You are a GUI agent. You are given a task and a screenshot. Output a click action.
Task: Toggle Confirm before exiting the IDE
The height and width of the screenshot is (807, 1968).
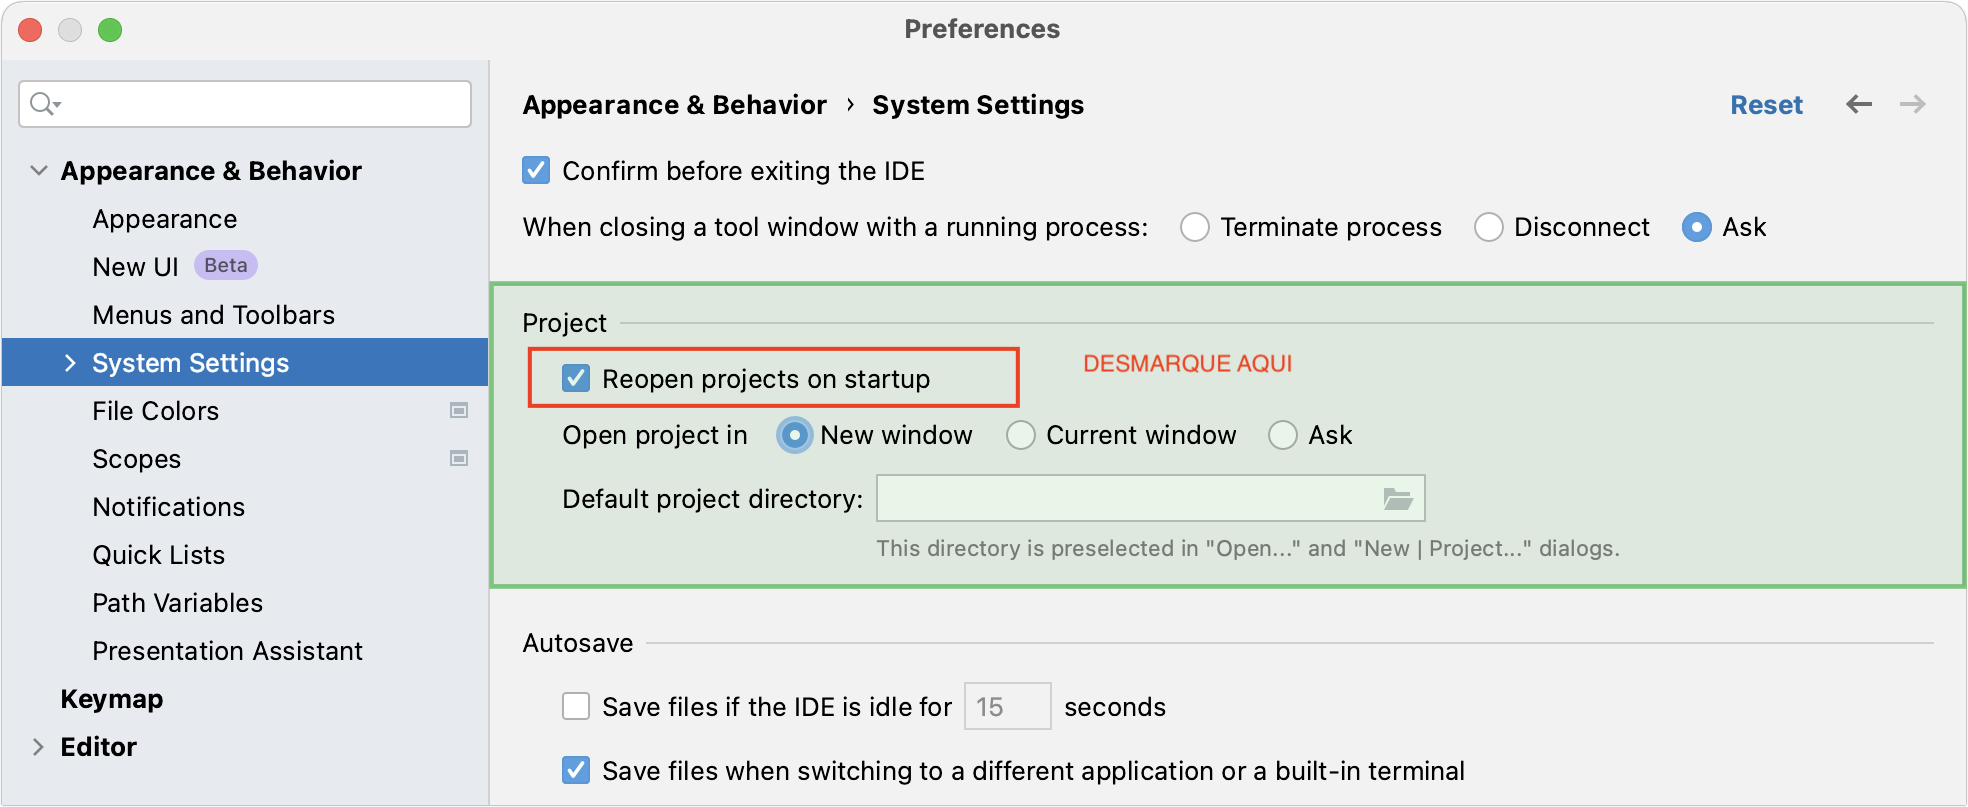(536, 170)
